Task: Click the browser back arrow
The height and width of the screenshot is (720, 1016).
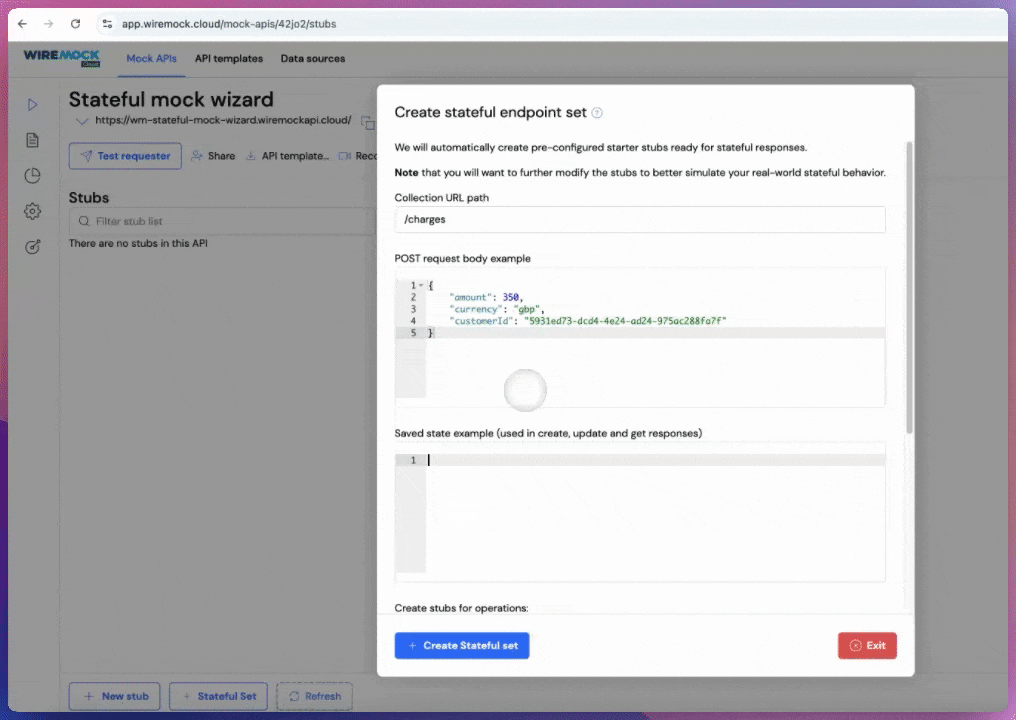Action: 22,24
